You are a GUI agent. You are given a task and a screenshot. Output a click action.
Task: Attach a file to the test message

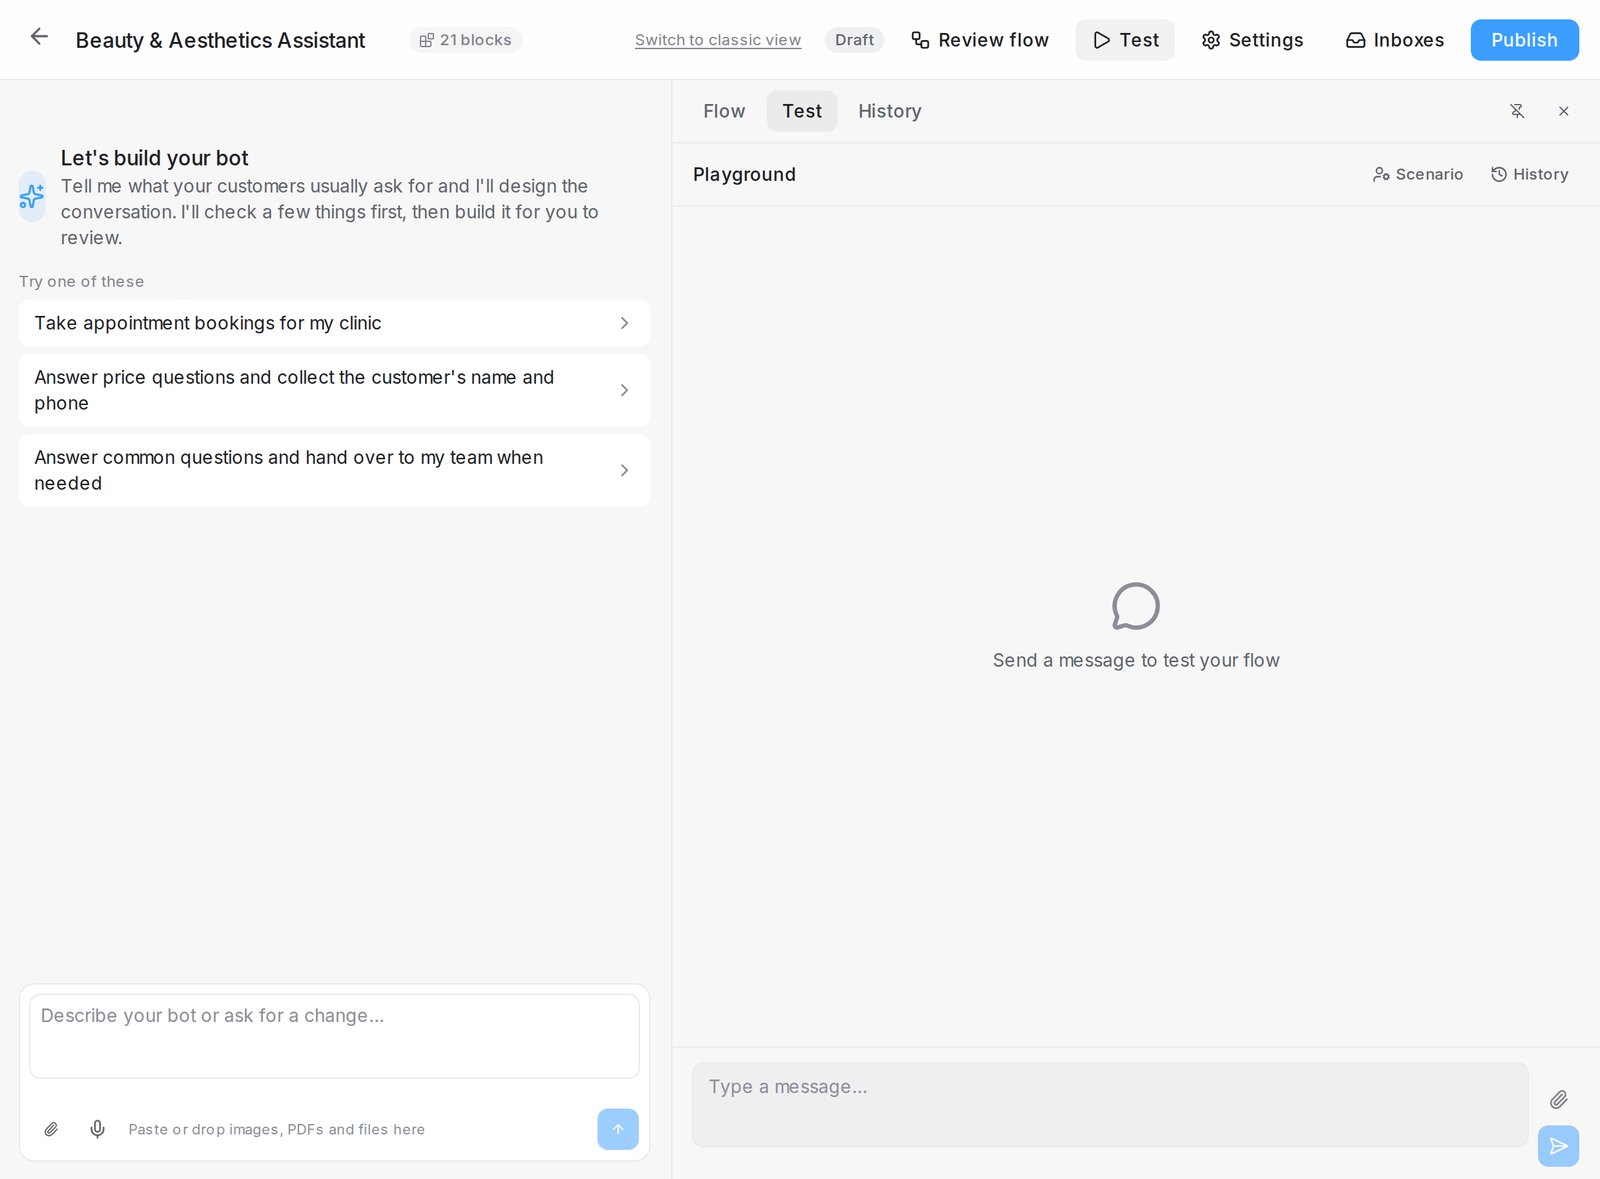coord(1559,1100)
